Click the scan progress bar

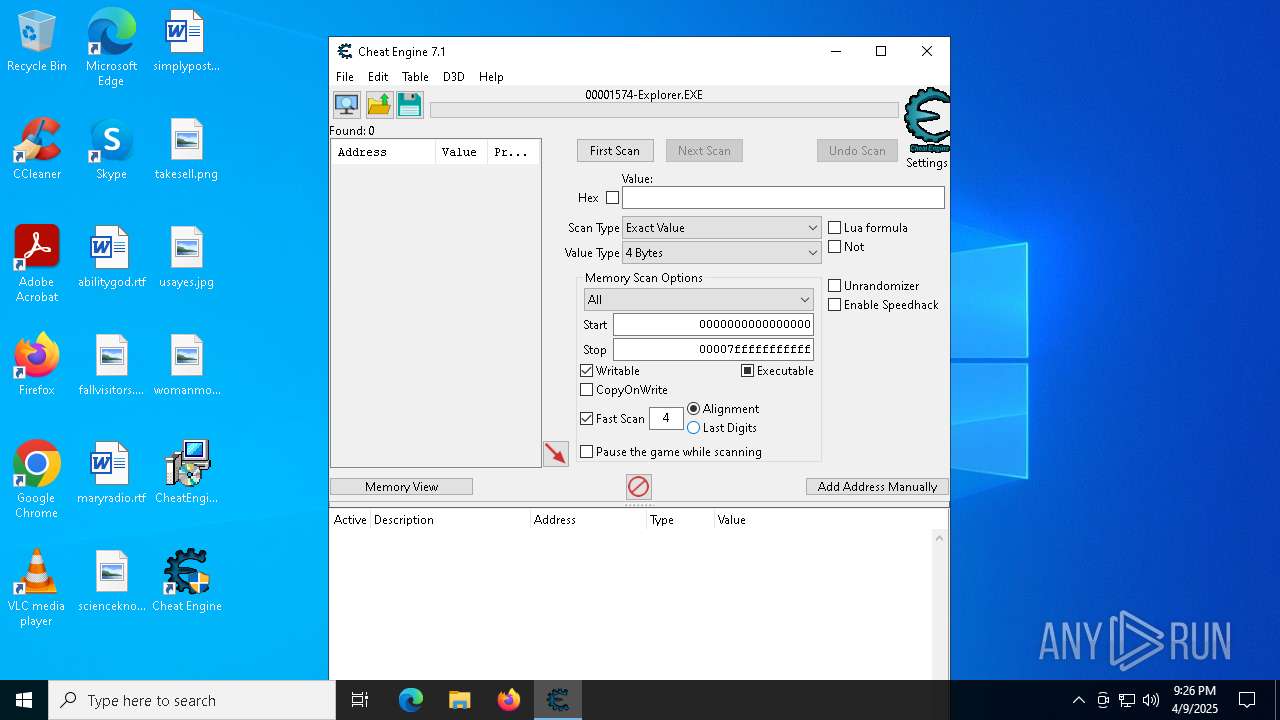click(664, 110)
